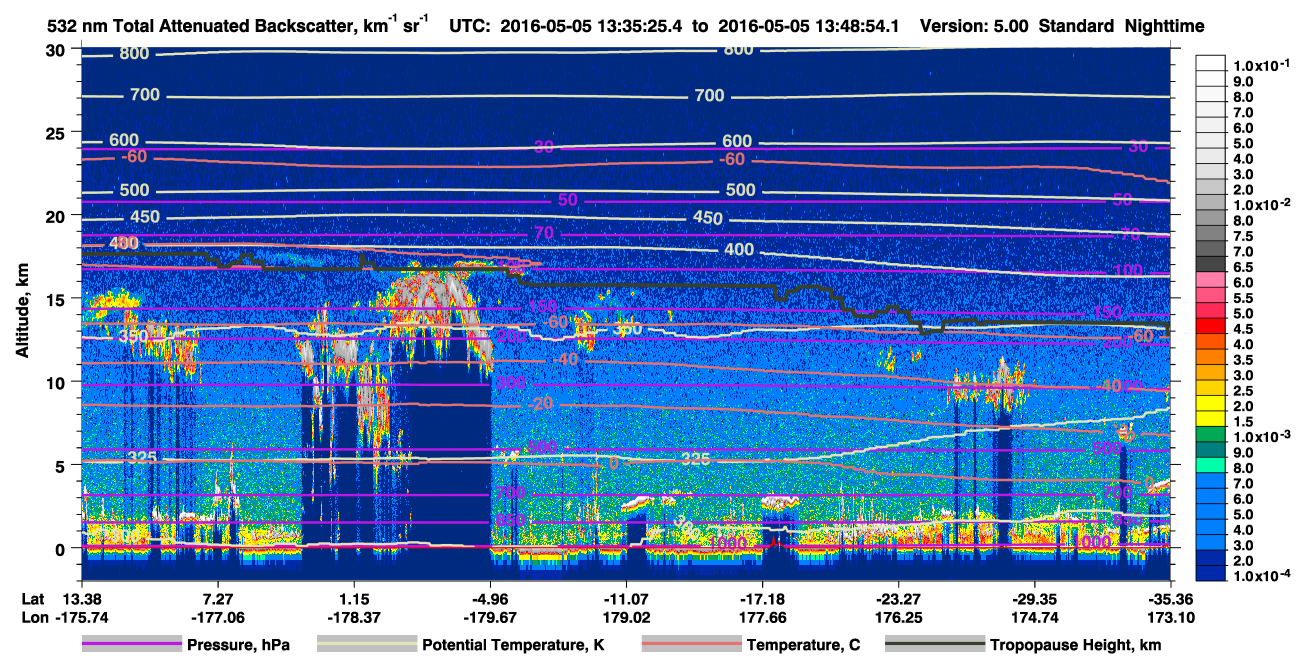Click the longitude value 177.66
1300x667 pixels.
(x=763, y=617)
